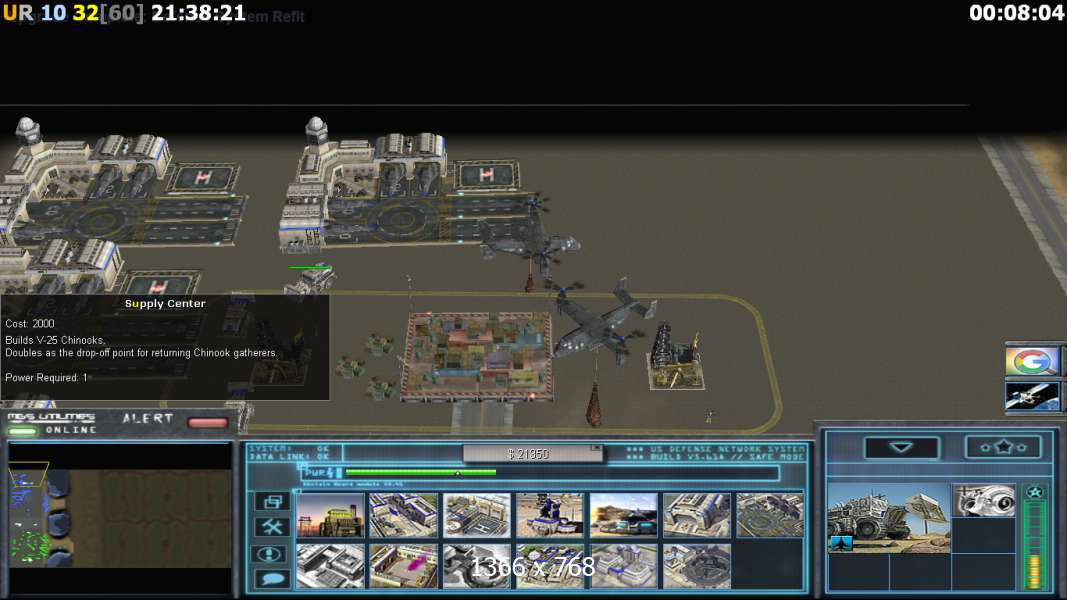Select the small dark tower right of the supply pile

[x=674, y=357]
